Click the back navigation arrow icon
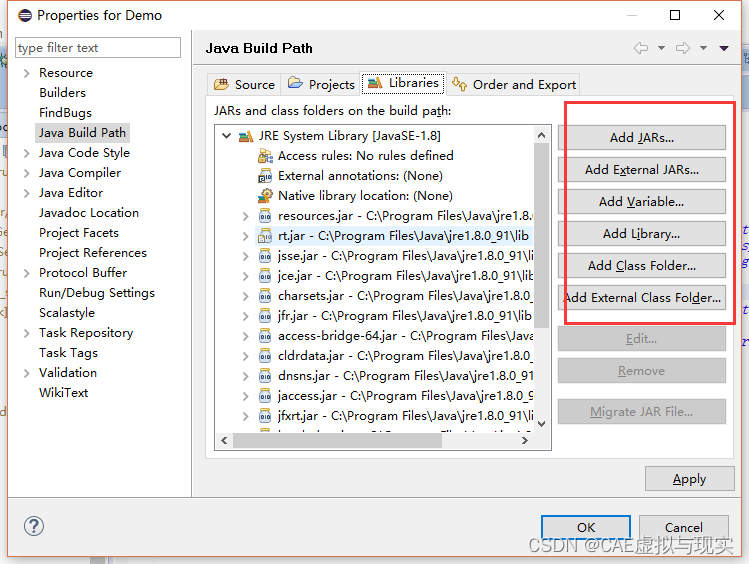 [x=641, y=48]
